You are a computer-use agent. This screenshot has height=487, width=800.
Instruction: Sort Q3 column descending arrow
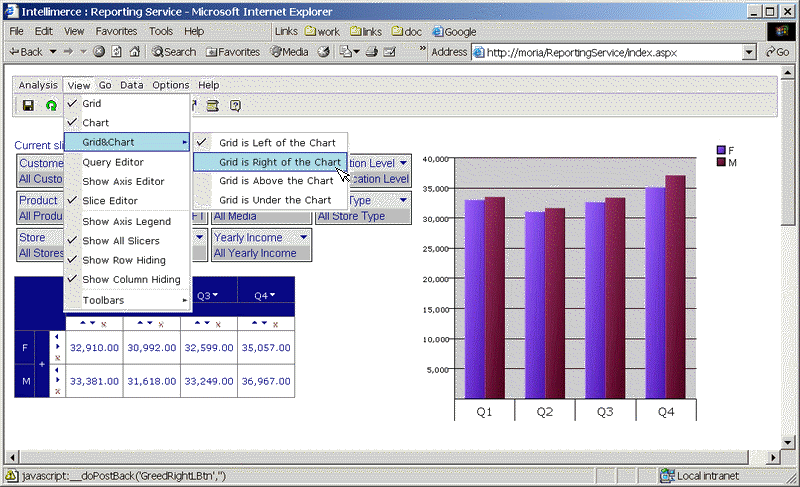207,323
